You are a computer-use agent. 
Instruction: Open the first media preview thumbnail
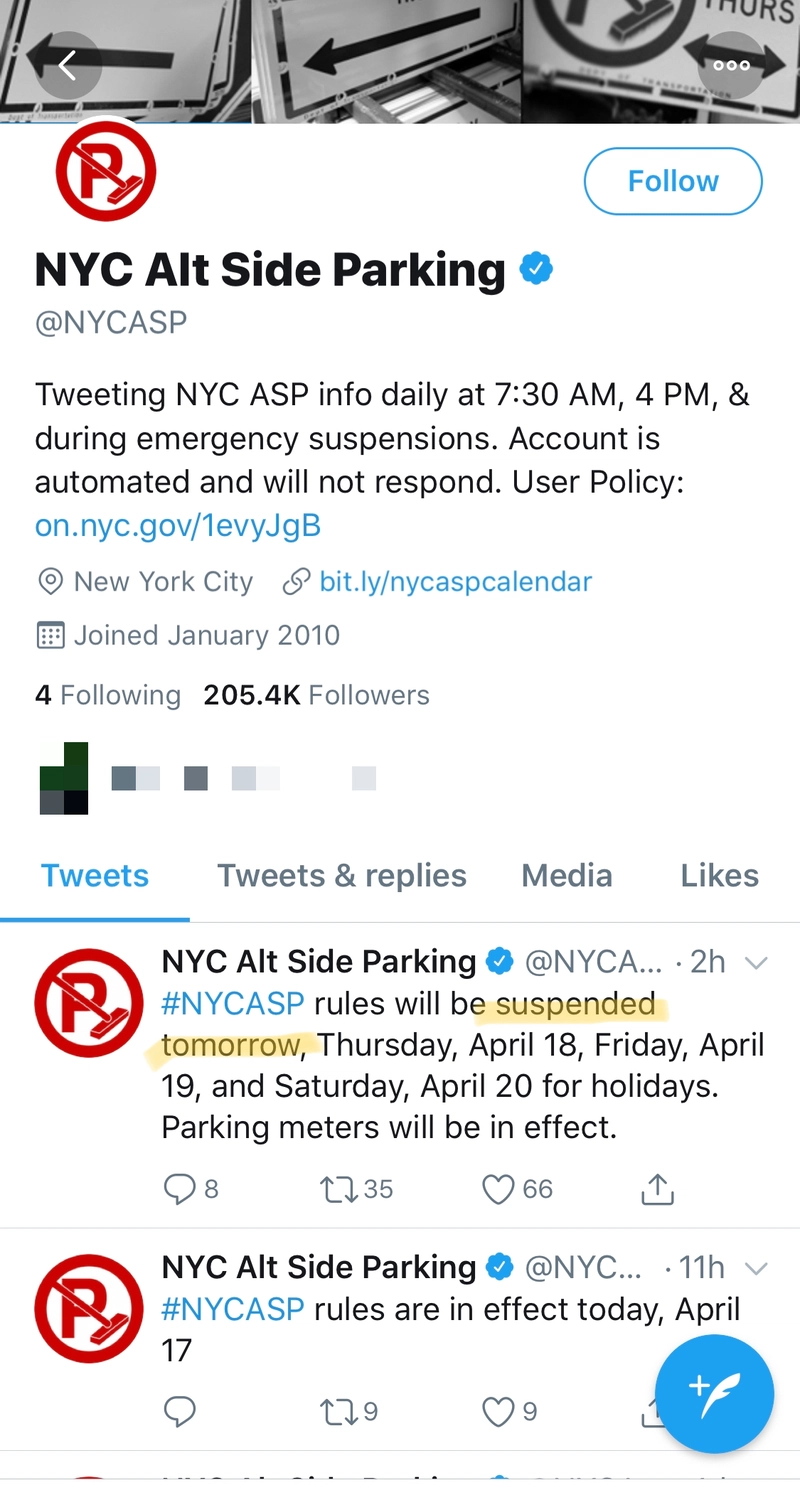tap(63, 777)
